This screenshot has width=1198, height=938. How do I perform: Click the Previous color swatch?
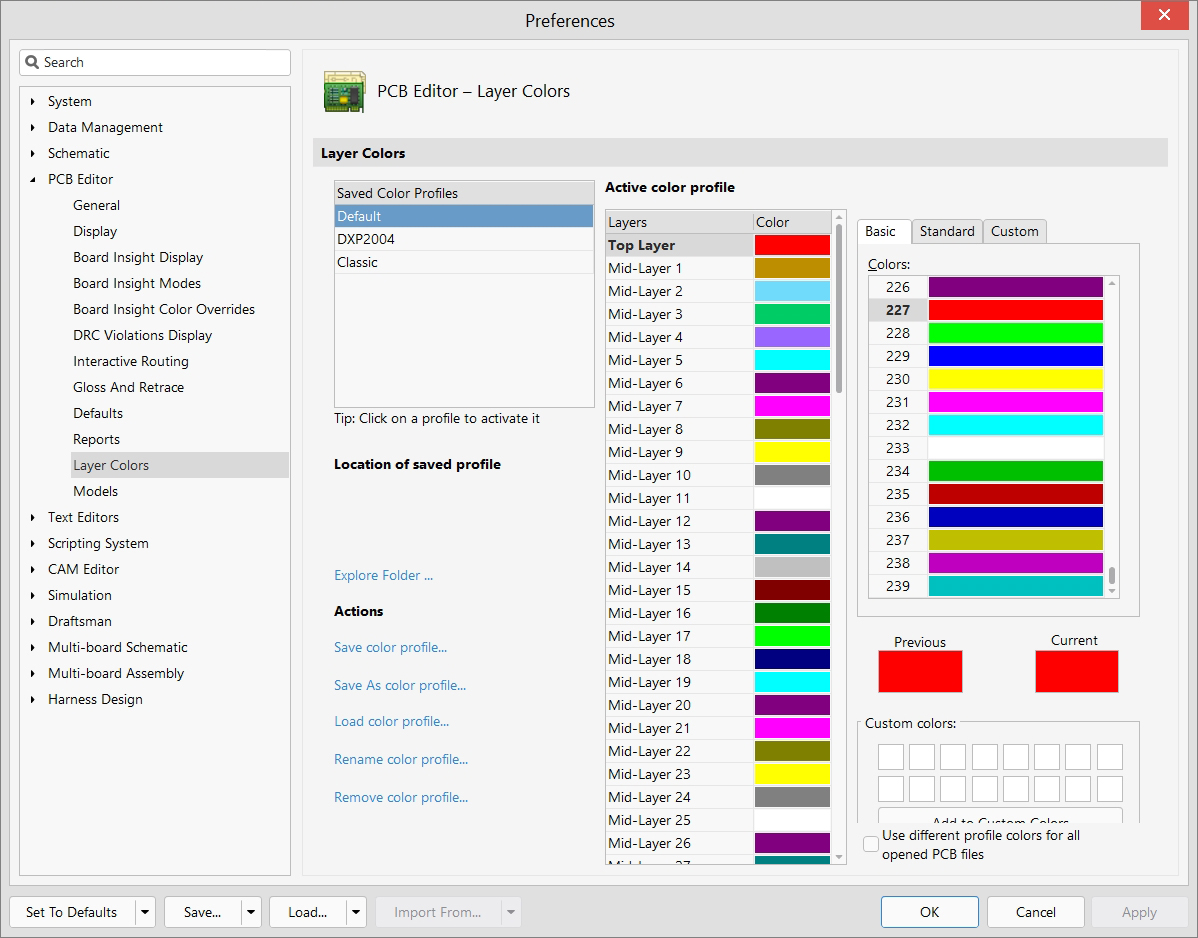coord(920,671)
